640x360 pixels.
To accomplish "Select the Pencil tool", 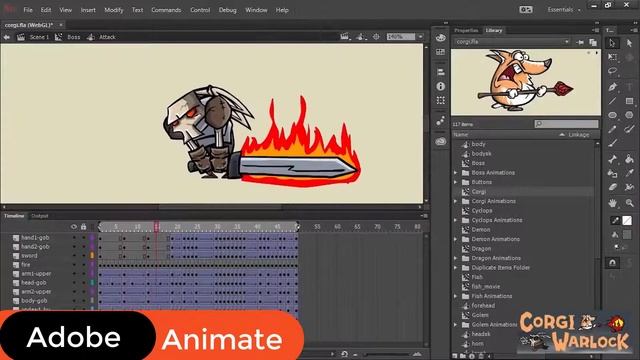I will pos(612,129).
